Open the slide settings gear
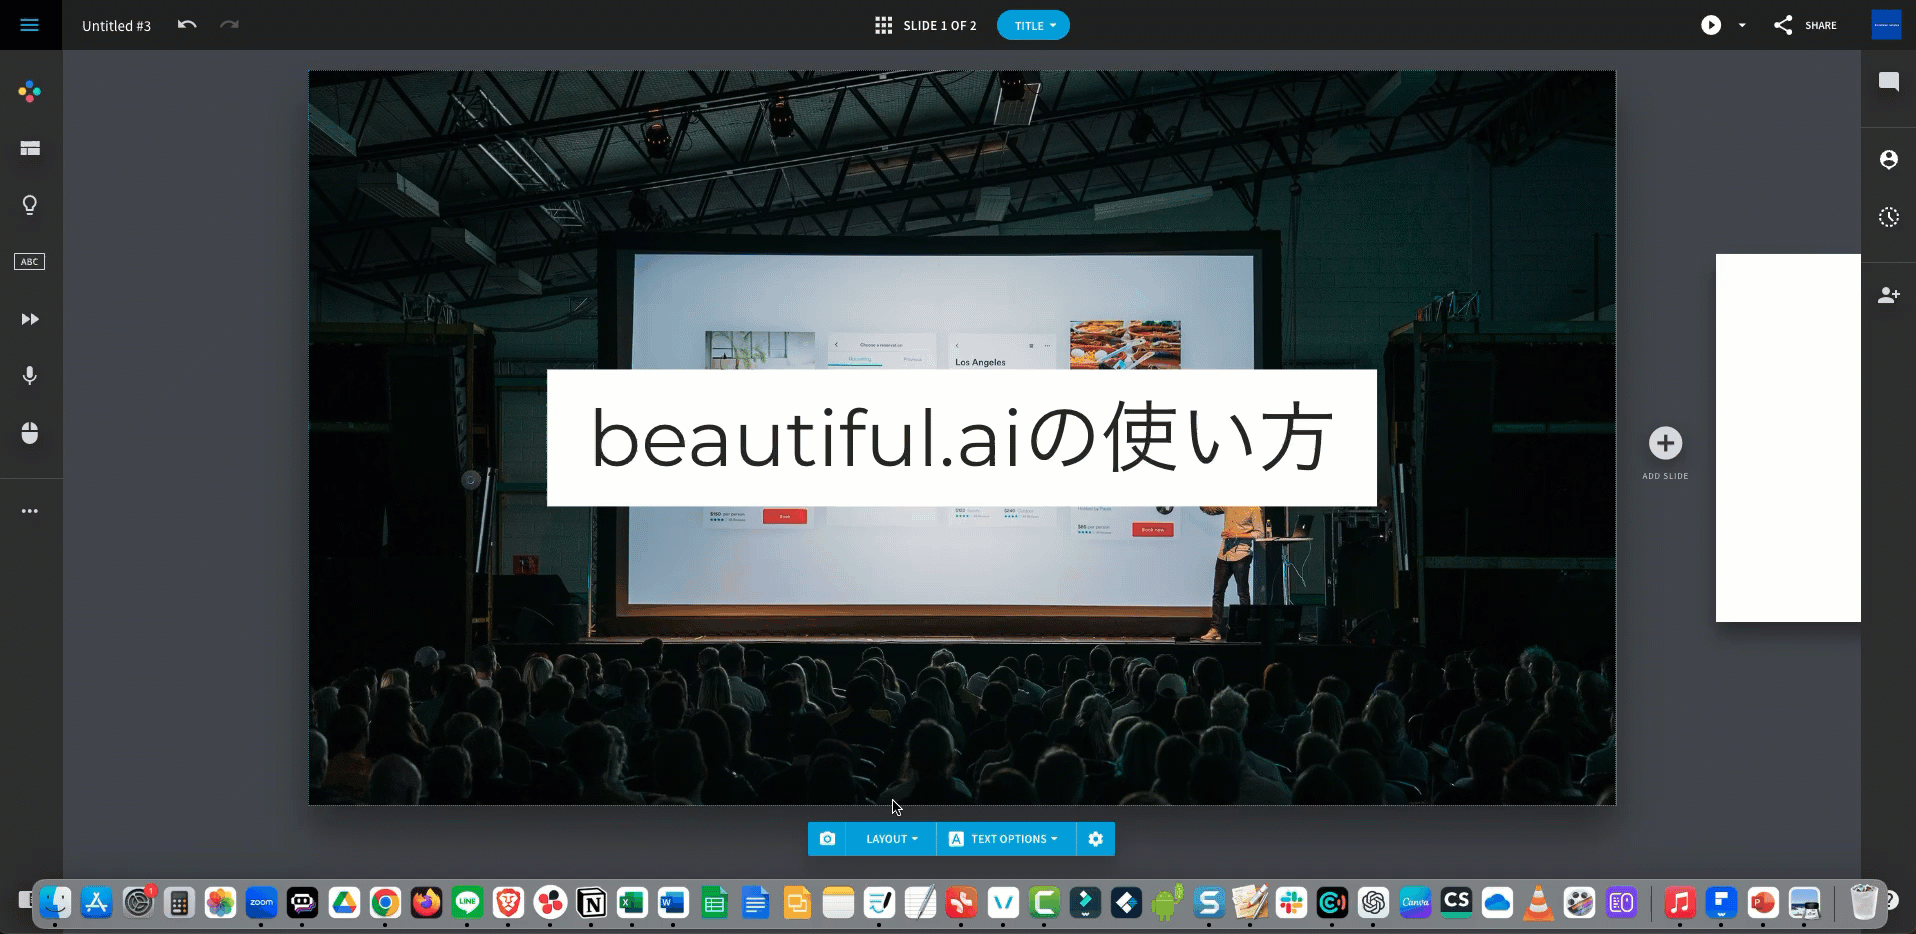The height and width of the screenshot is (934, 1916). pyautogui.click(x=1096, y=839)
